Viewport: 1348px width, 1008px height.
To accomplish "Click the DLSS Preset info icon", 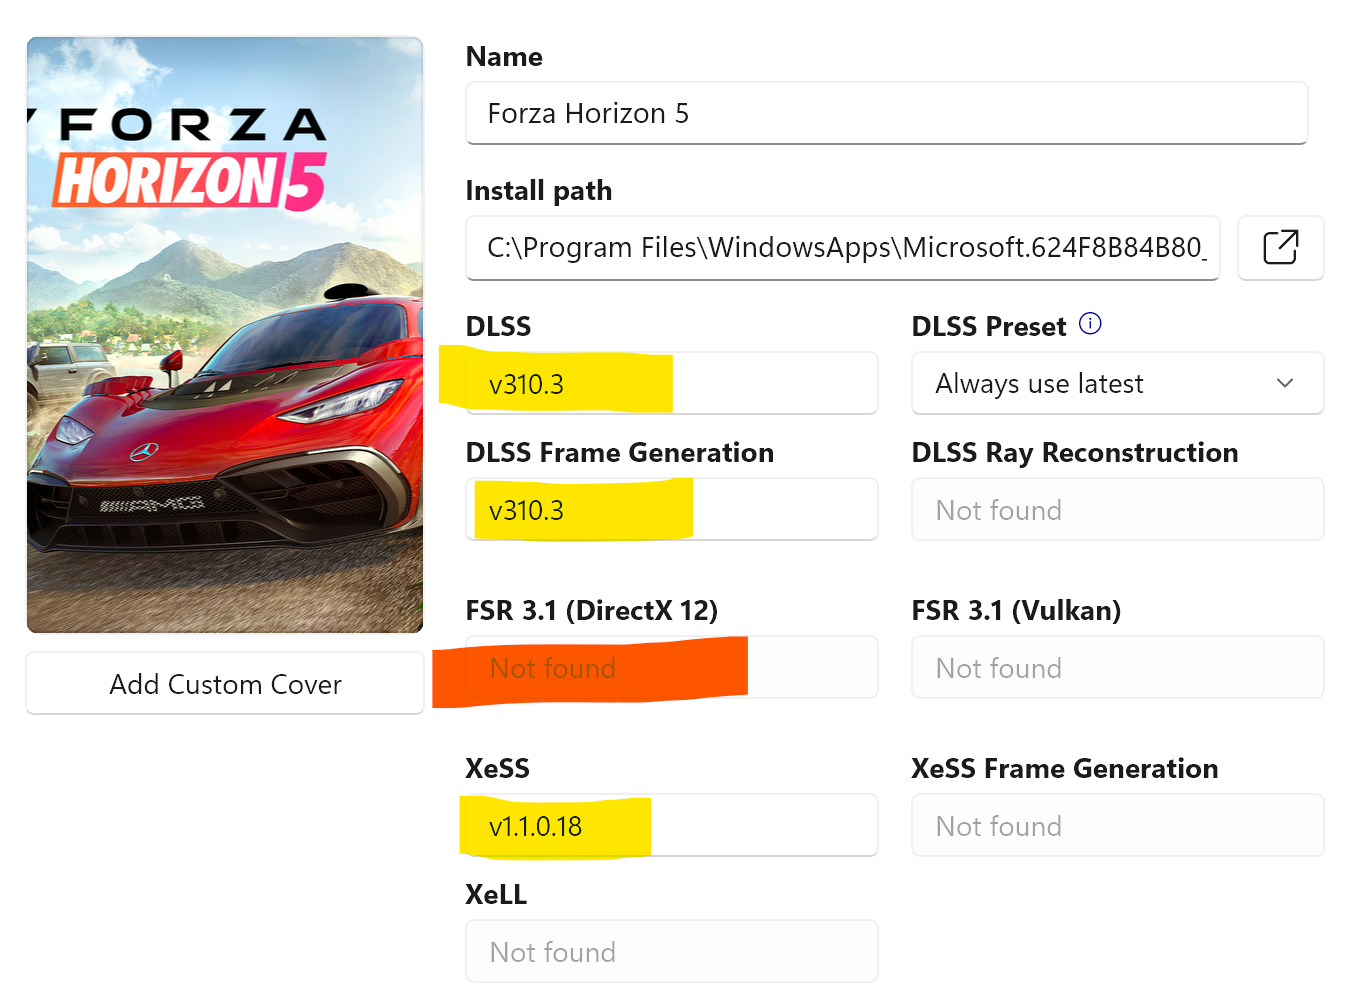I will (1090, 324).
